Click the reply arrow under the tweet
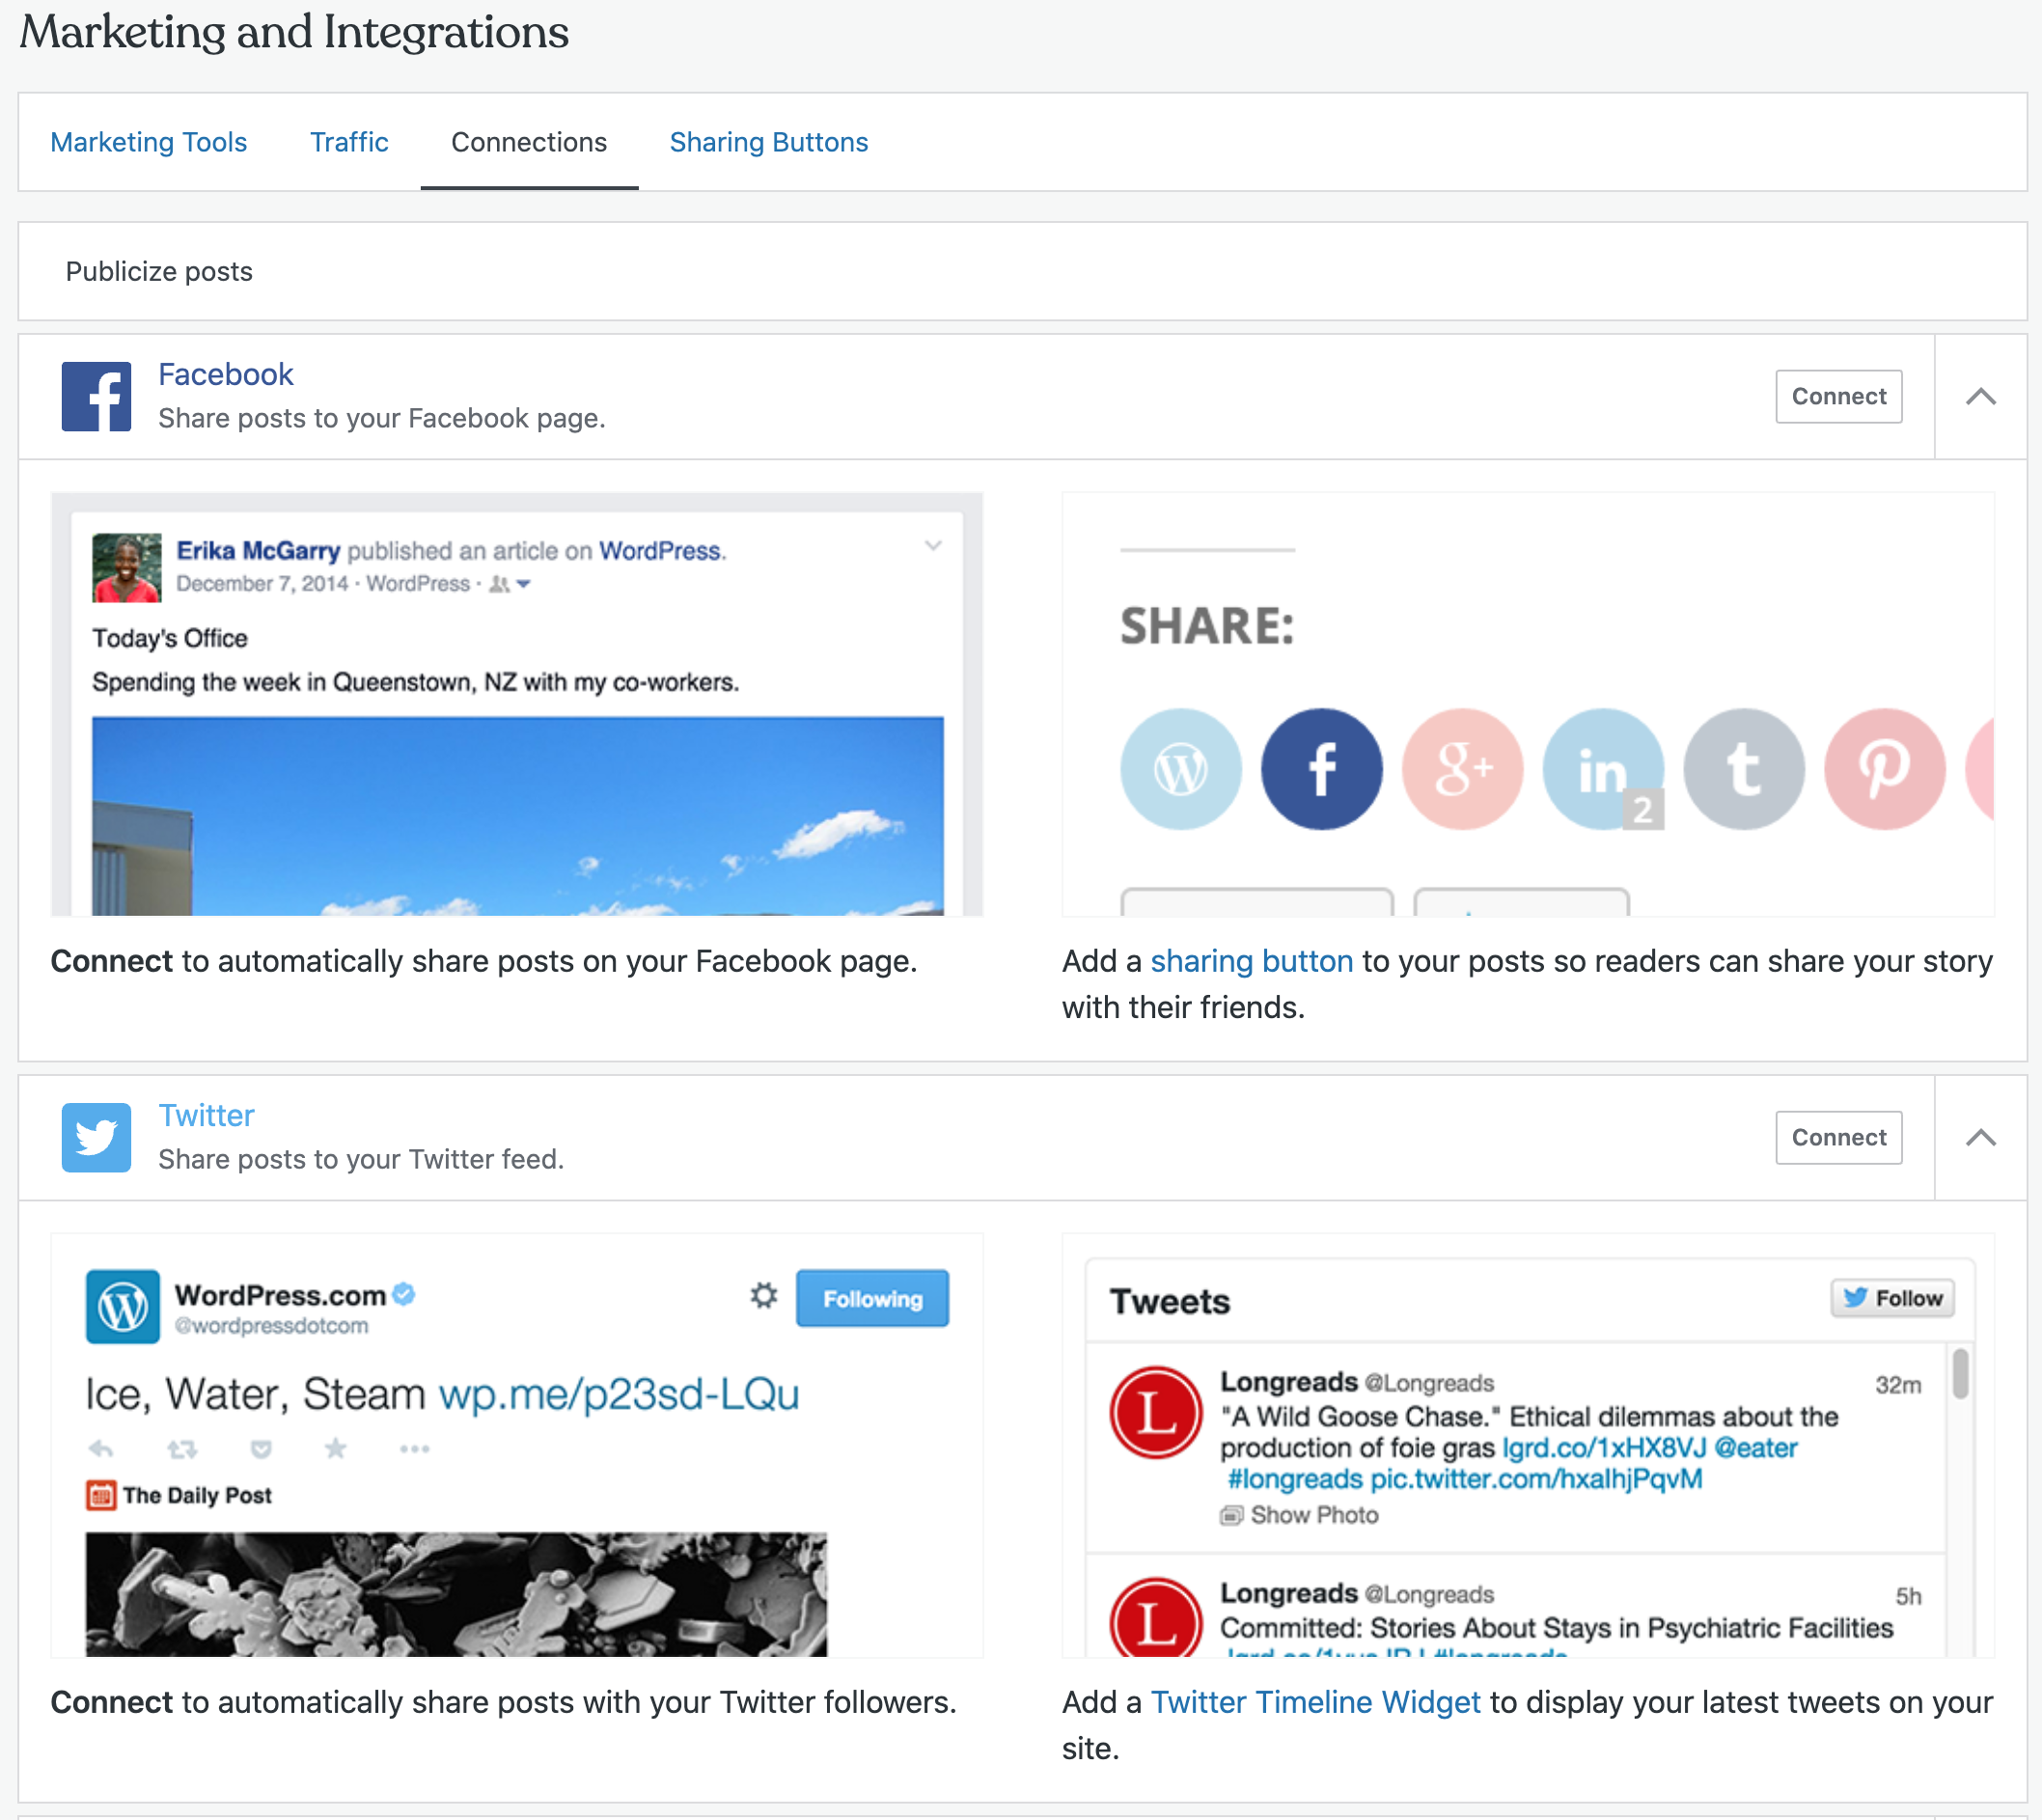Image resolution: width=2042 pixels, height=1820 pixels. click(x=101, y=1449)
